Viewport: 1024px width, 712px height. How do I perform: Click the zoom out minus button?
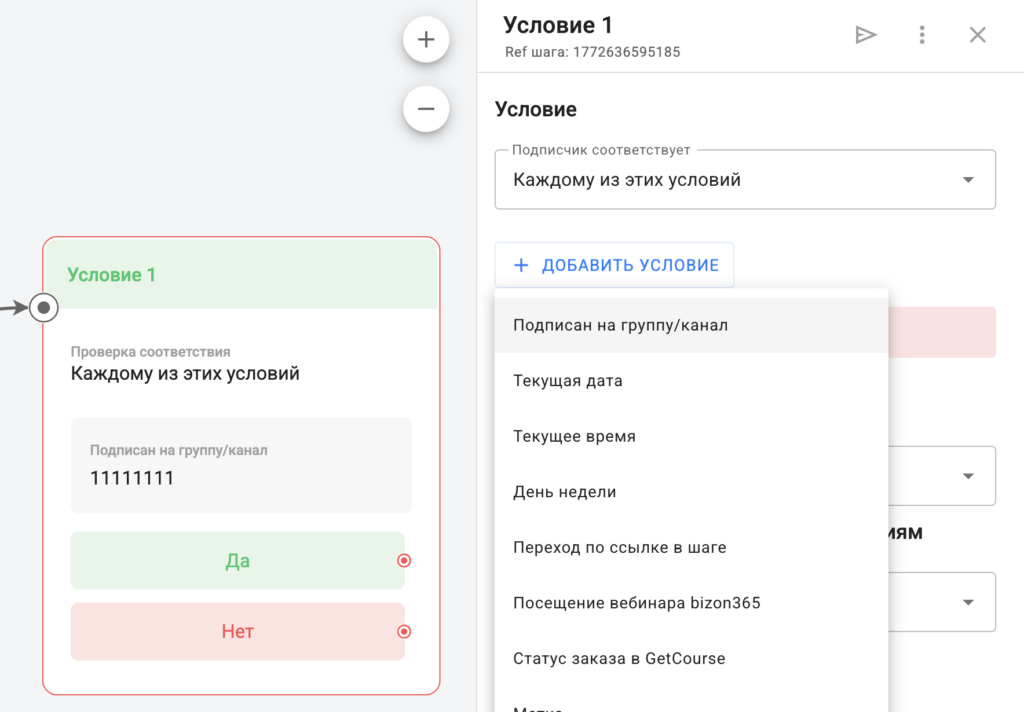tap(426, 109)
